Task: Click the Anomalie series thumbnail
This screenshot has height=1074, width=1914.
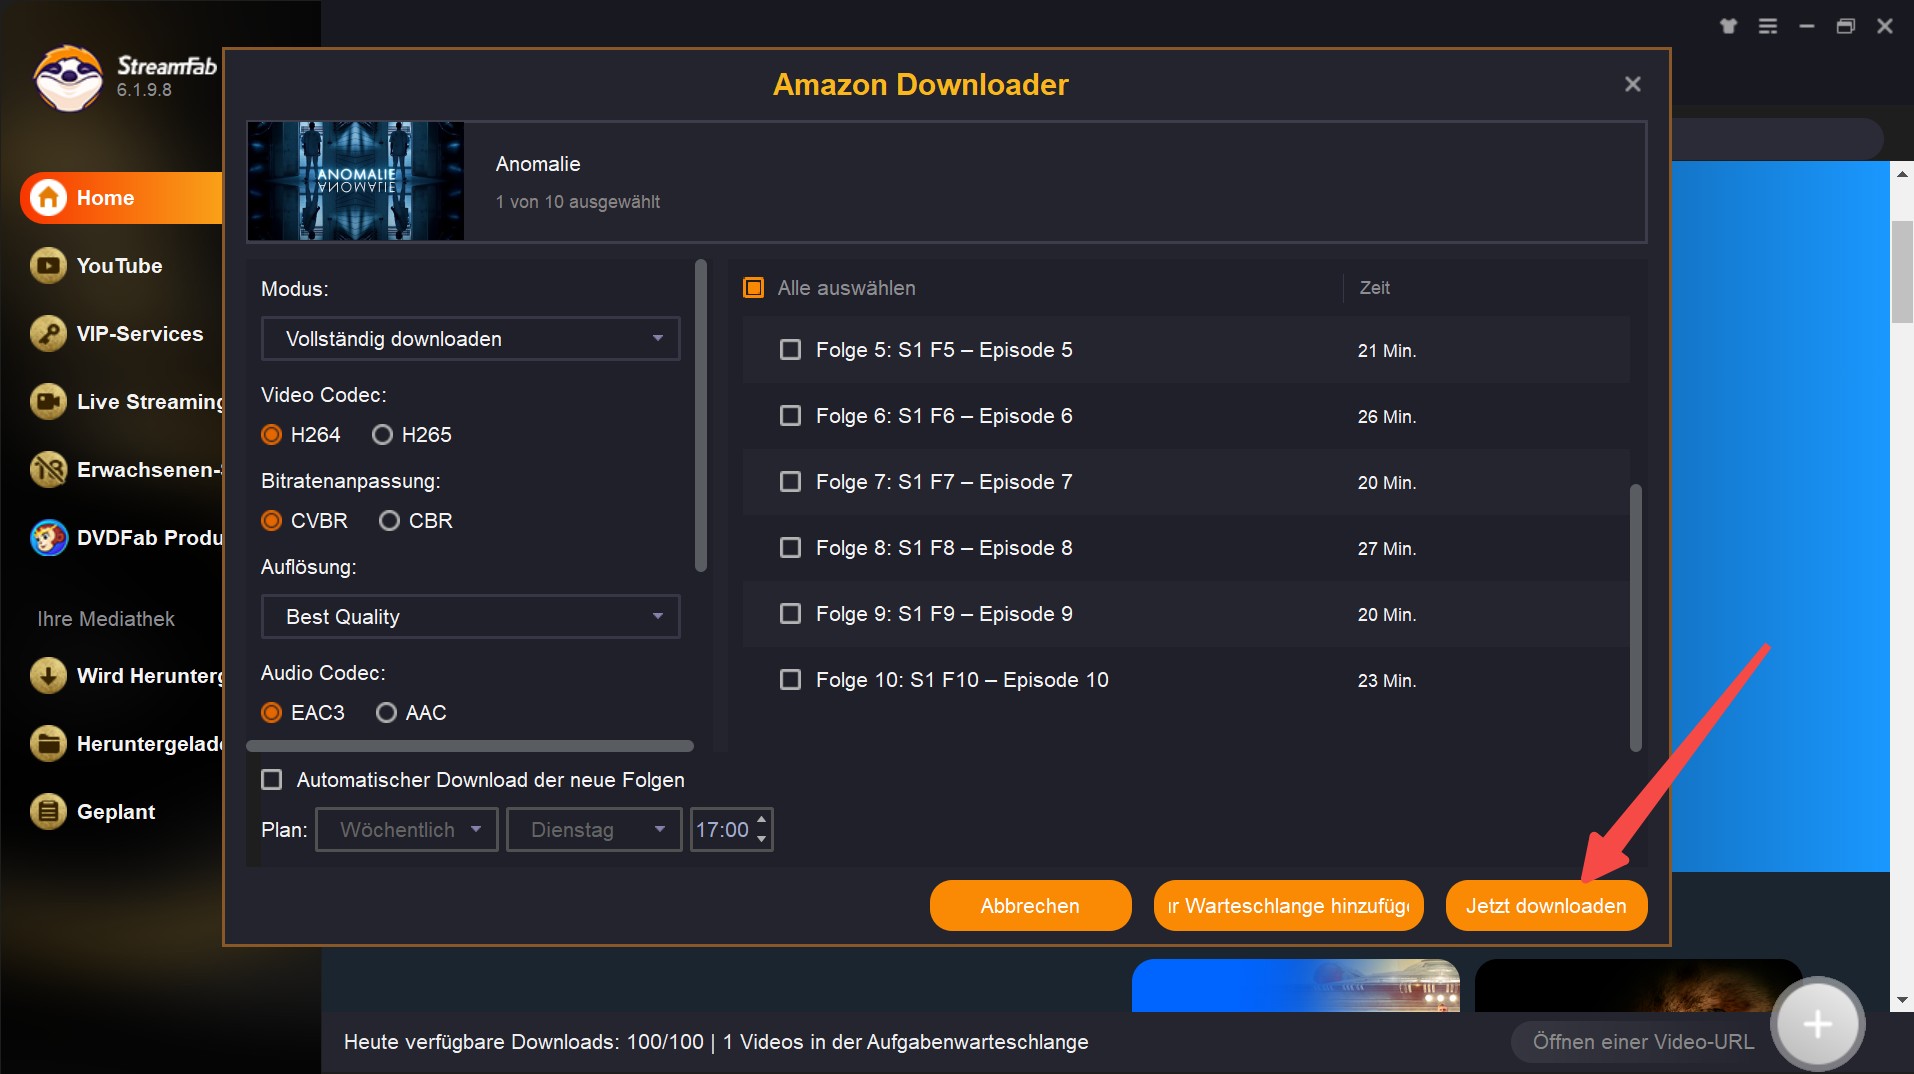Action: coord(356,181)
